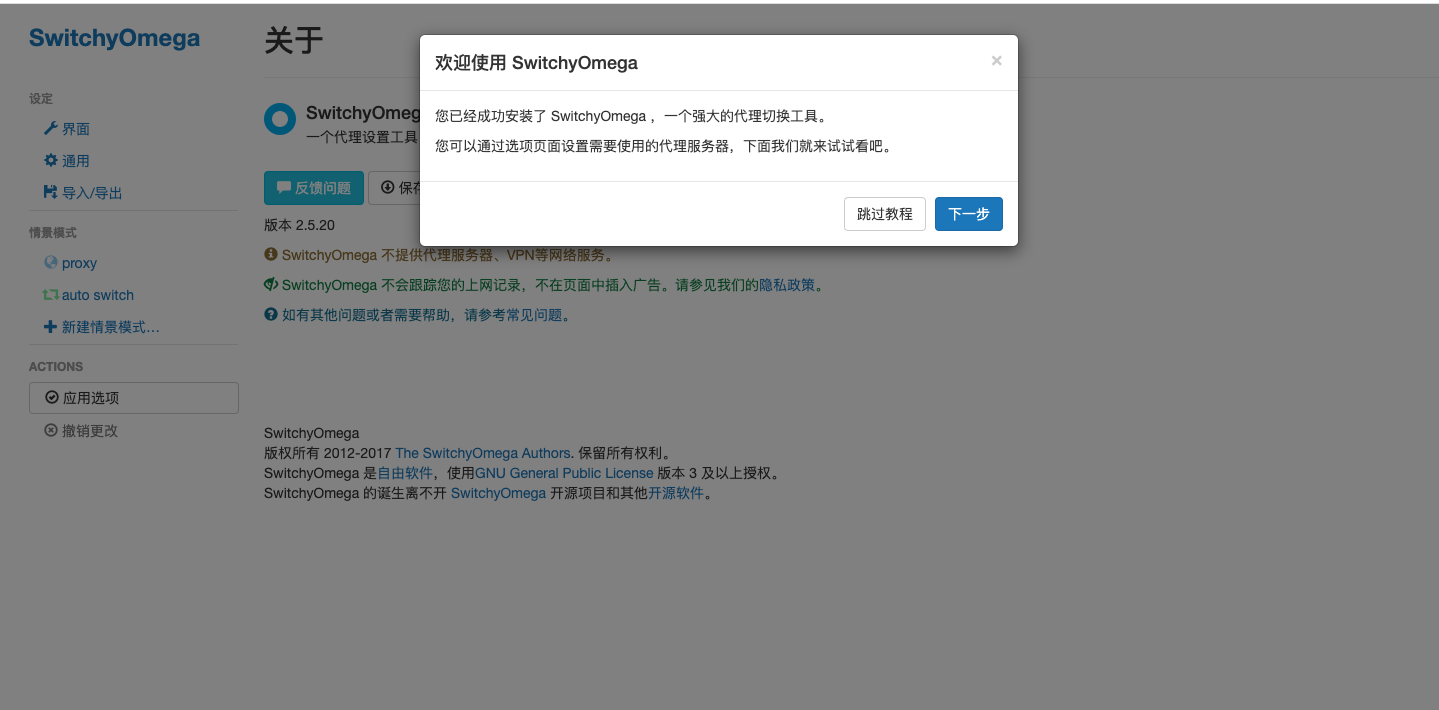Click the ACTIONS section header
This screenshot has height=710, width=1439.
click(56, 367)
